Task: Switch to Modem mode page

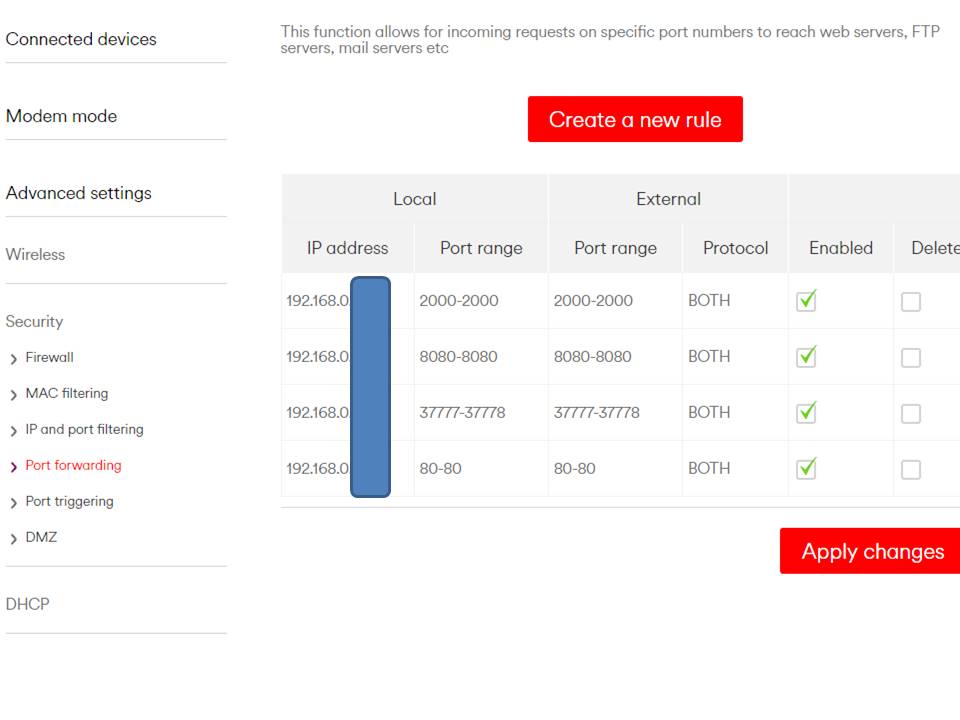Action: 61,116
